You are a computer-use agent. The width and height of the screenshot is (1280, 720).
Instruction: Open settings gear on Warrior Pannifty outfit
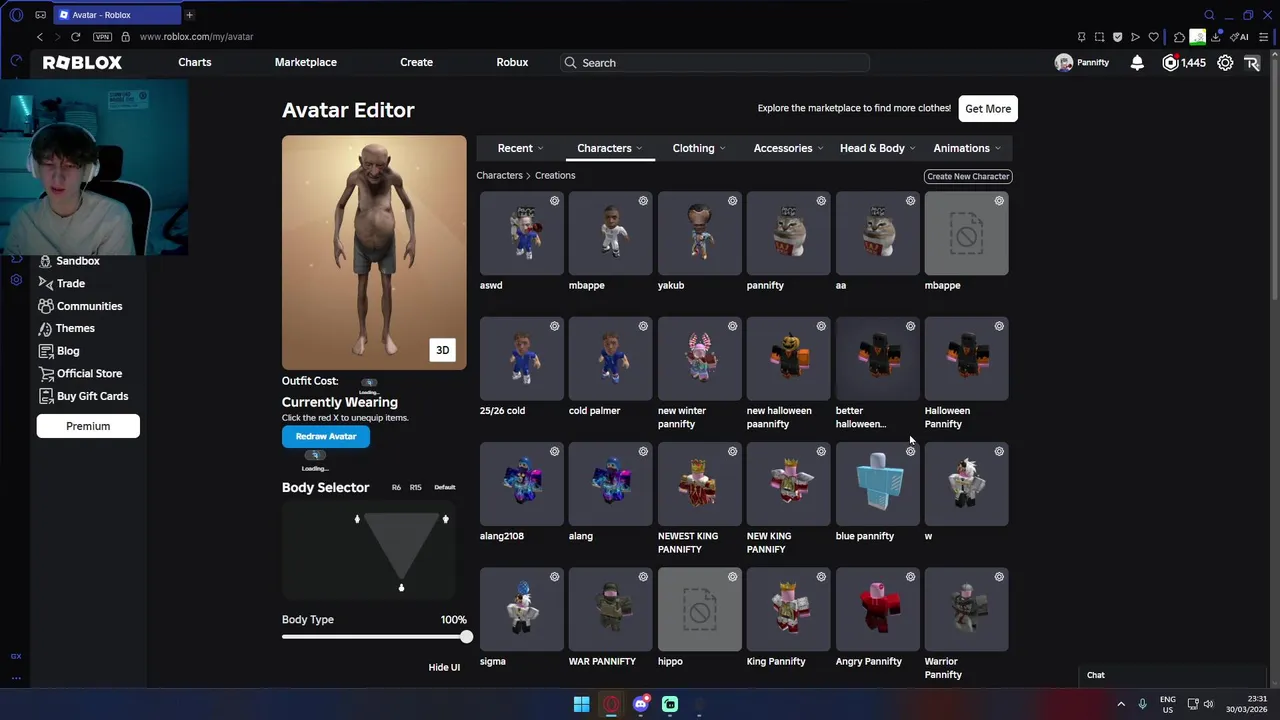click(x=999, y=577)
